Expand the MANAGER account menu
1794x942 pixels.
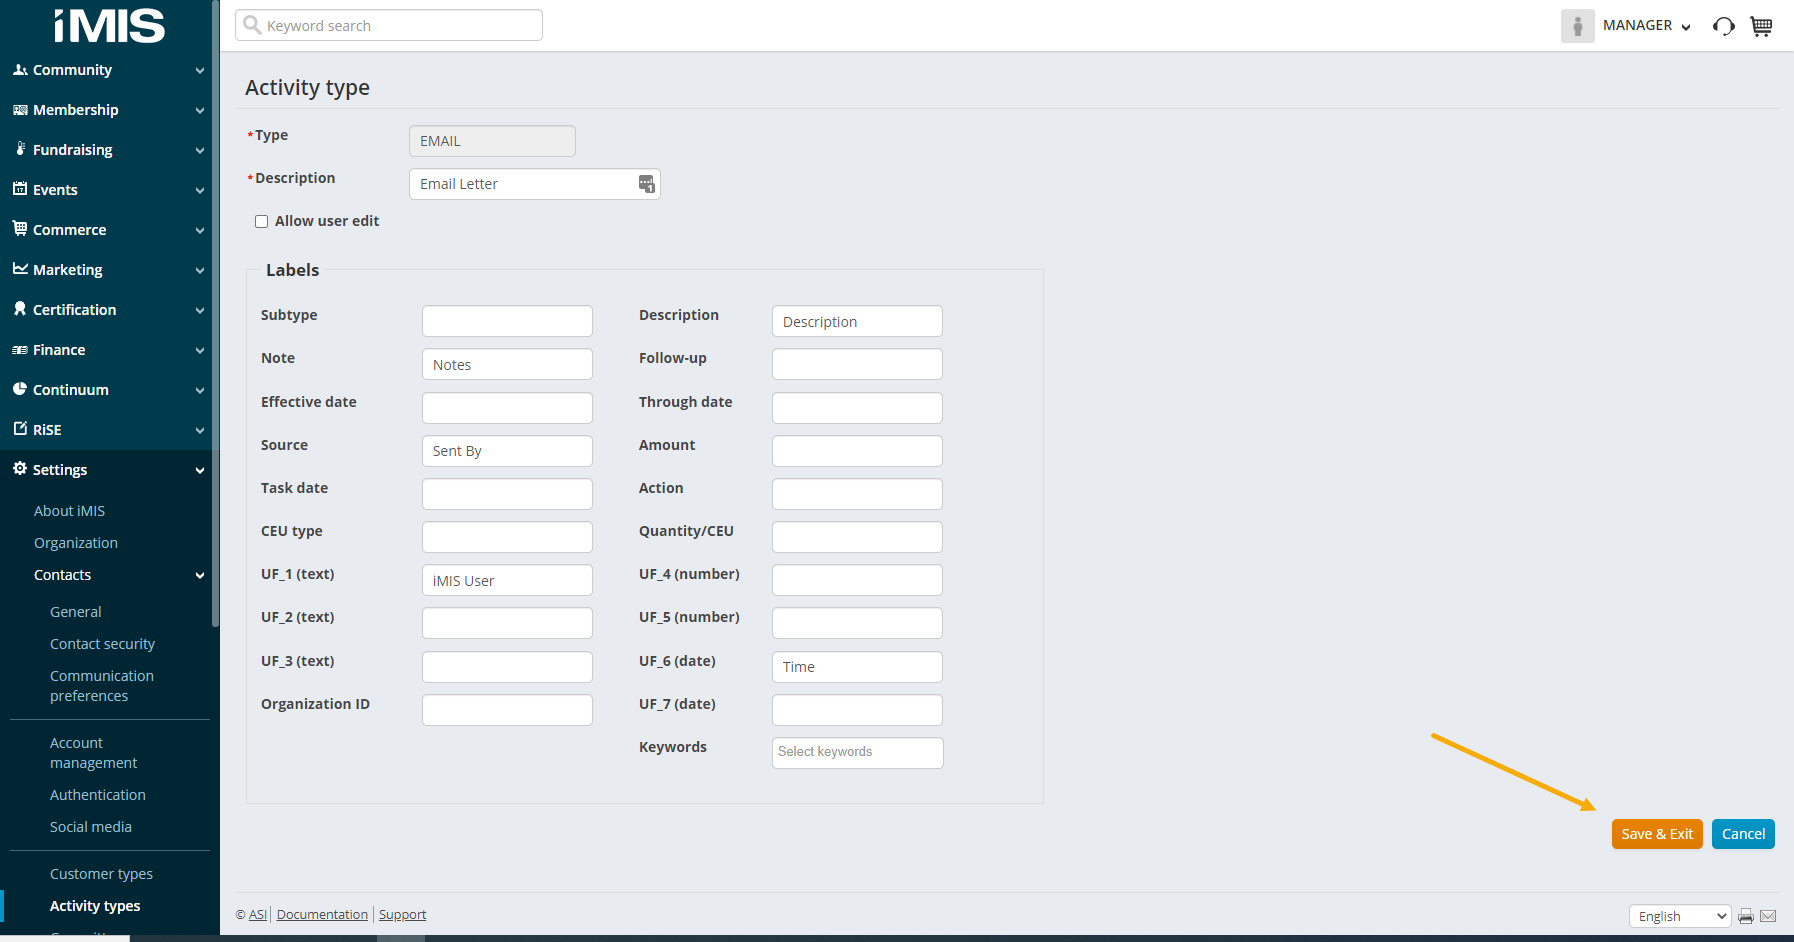[1646, 26]
